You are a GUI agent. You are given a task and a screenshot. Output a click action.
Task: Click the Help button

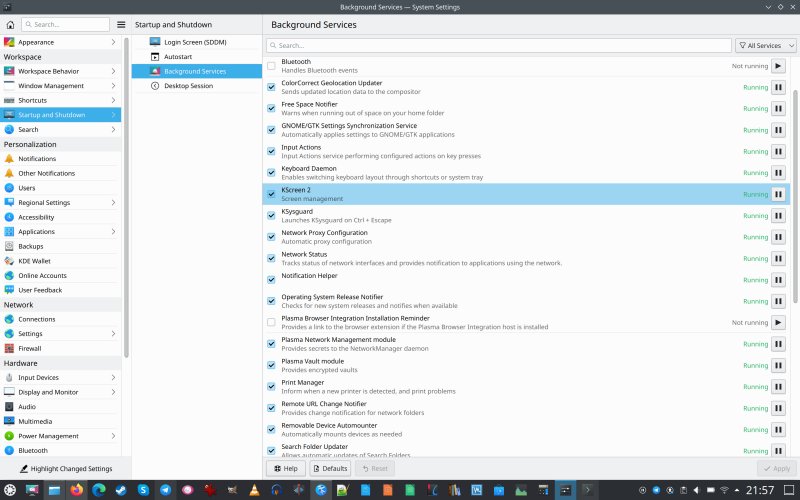click(286, 468)
